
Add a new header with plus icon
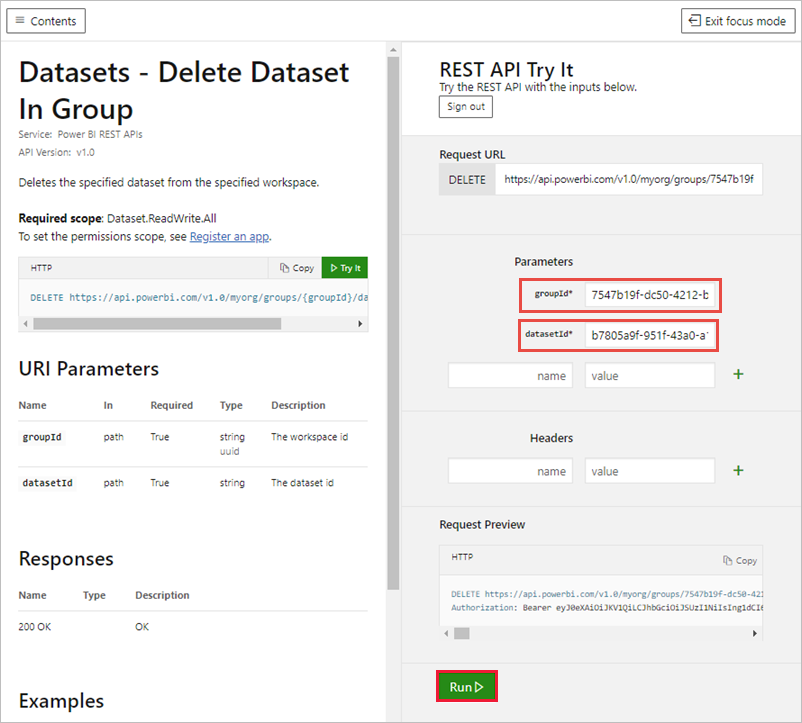(x=739, y=470)
